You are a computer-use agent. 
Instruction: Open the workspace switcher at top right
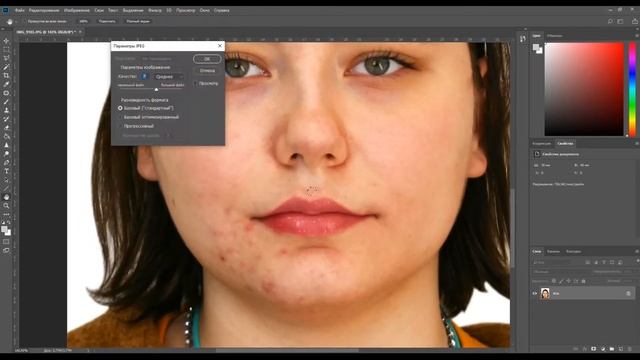pos(620,21)
